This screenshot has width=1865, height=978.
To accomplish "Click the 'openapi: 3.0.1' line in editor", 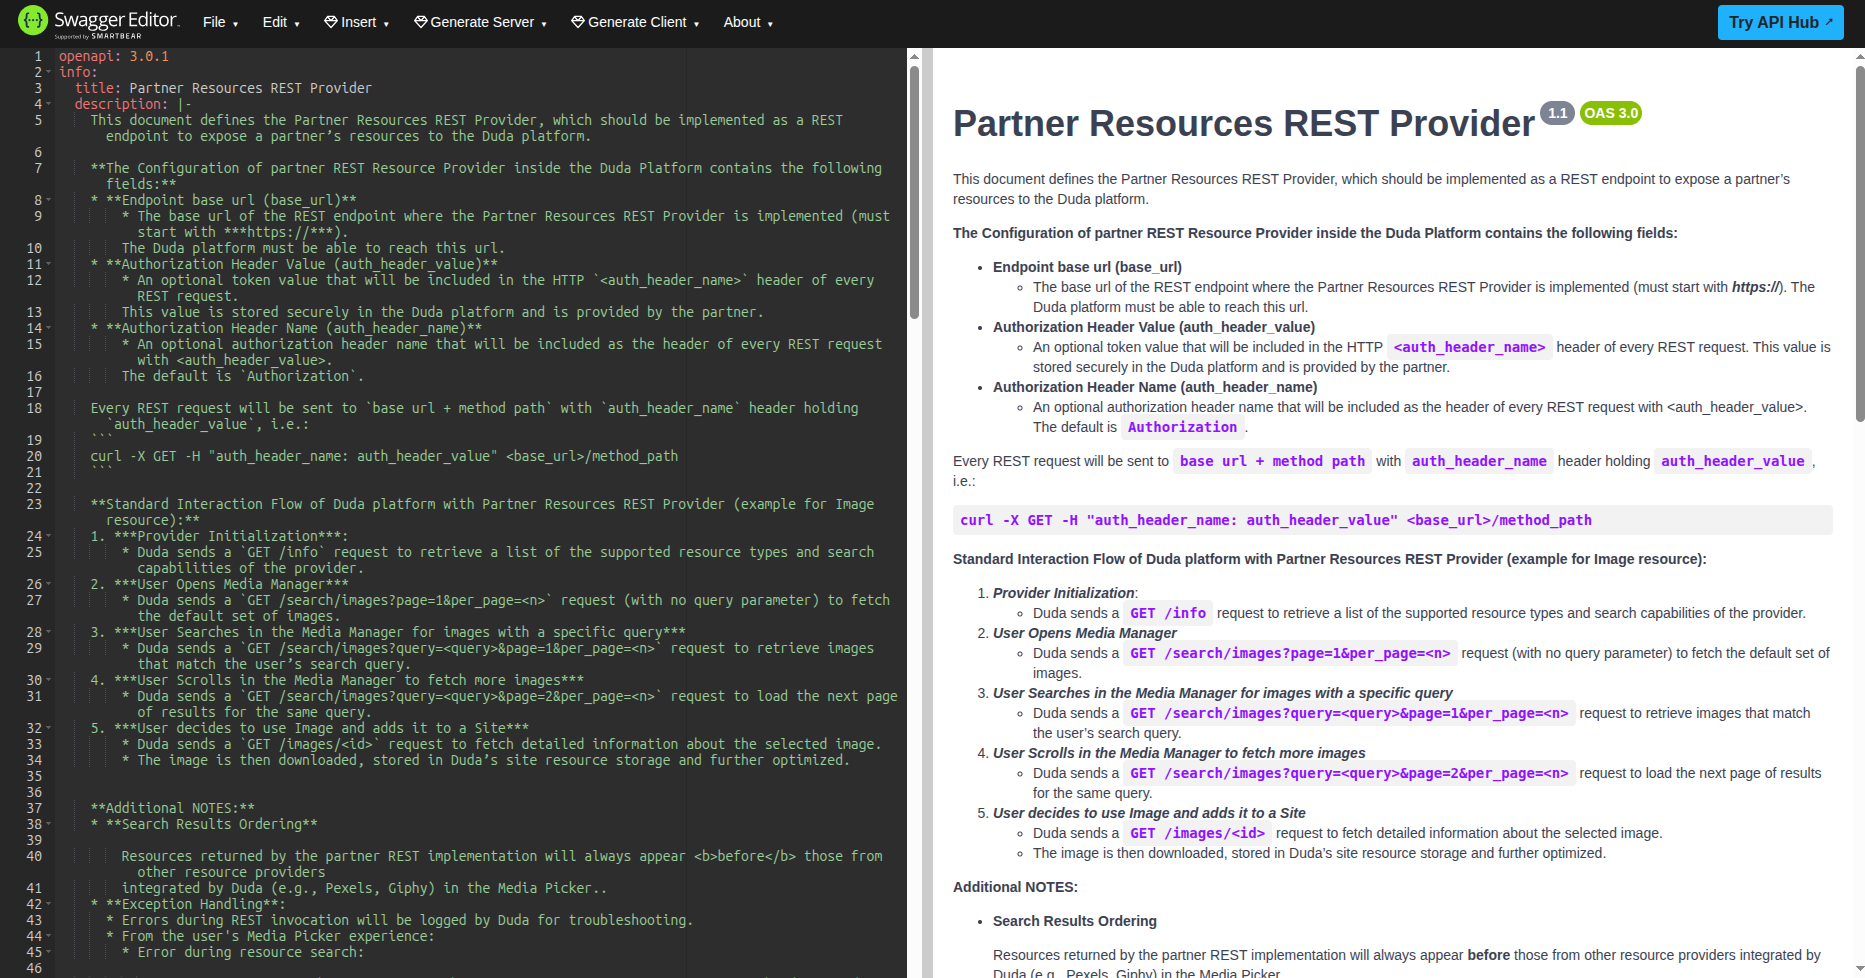I will click(114, 57).
